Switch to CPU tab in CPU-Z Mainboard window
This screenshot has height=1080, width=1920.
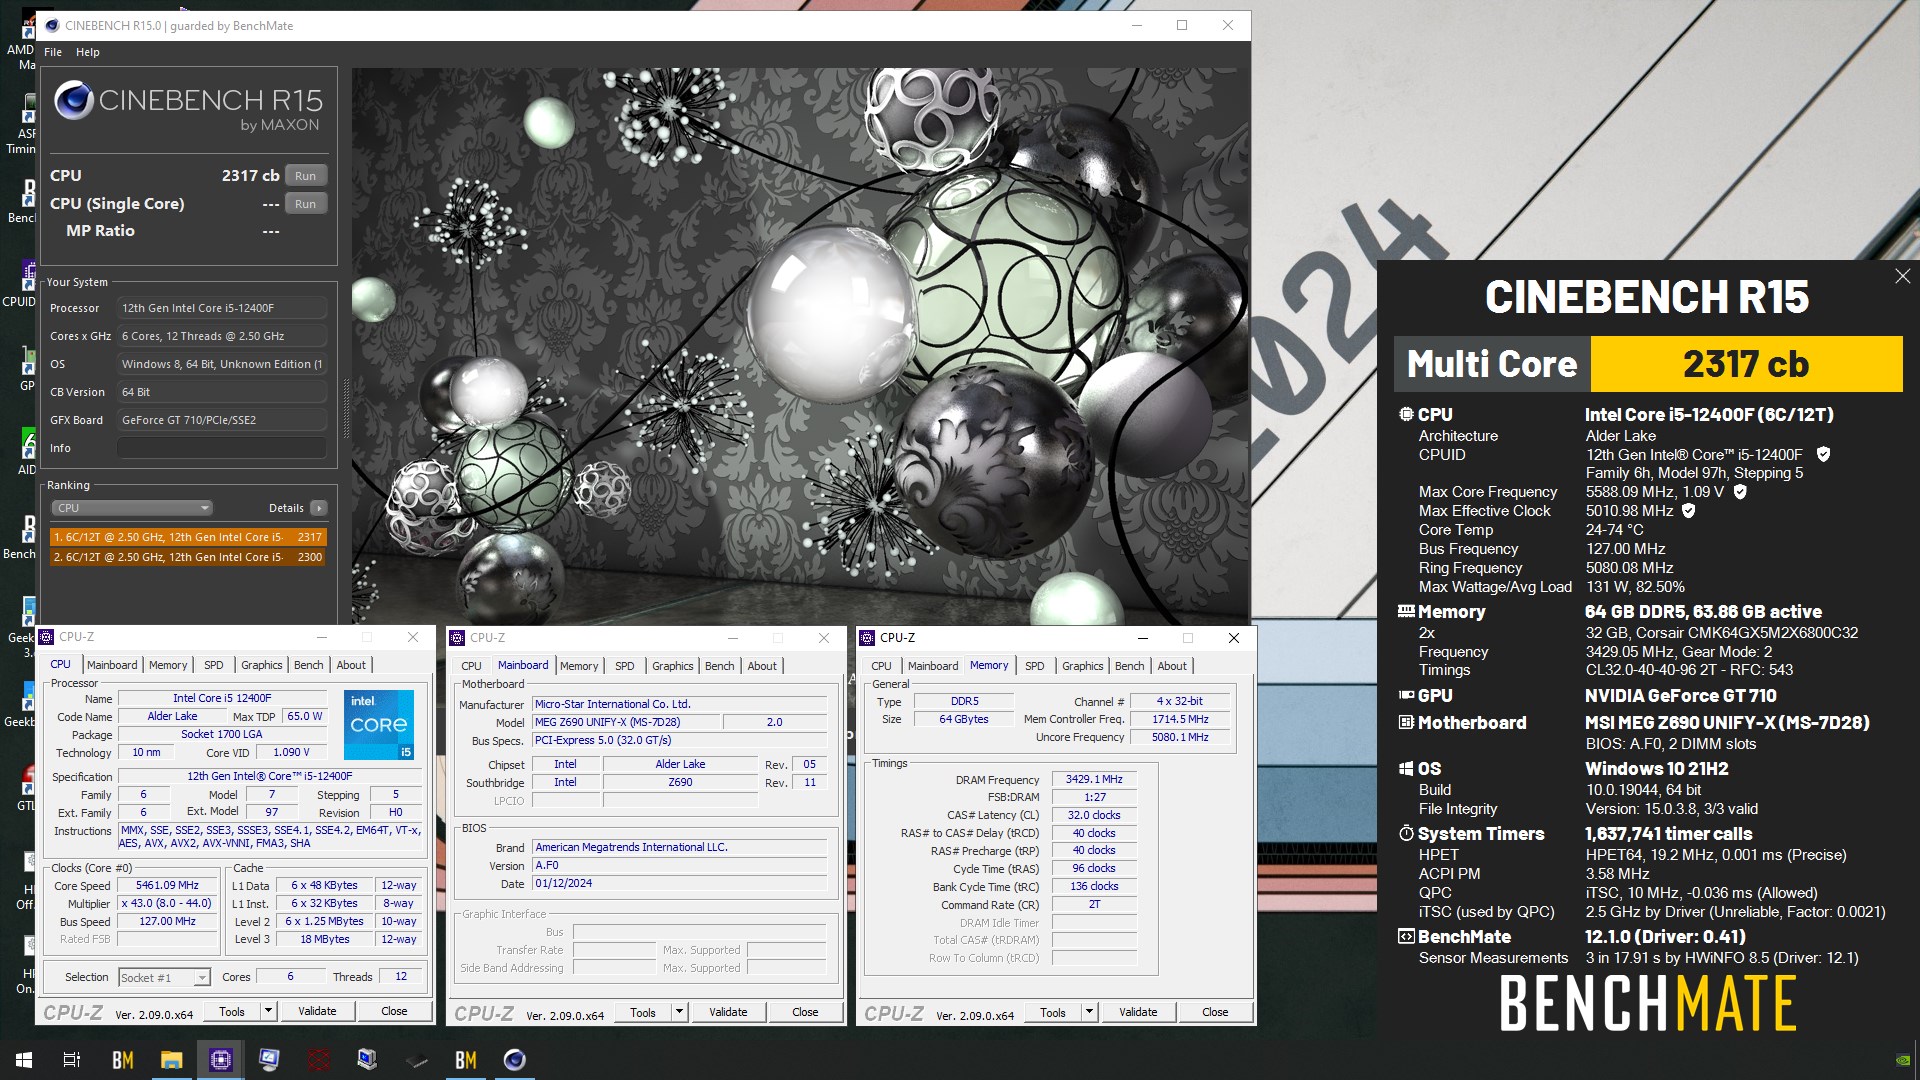[471, 666]
